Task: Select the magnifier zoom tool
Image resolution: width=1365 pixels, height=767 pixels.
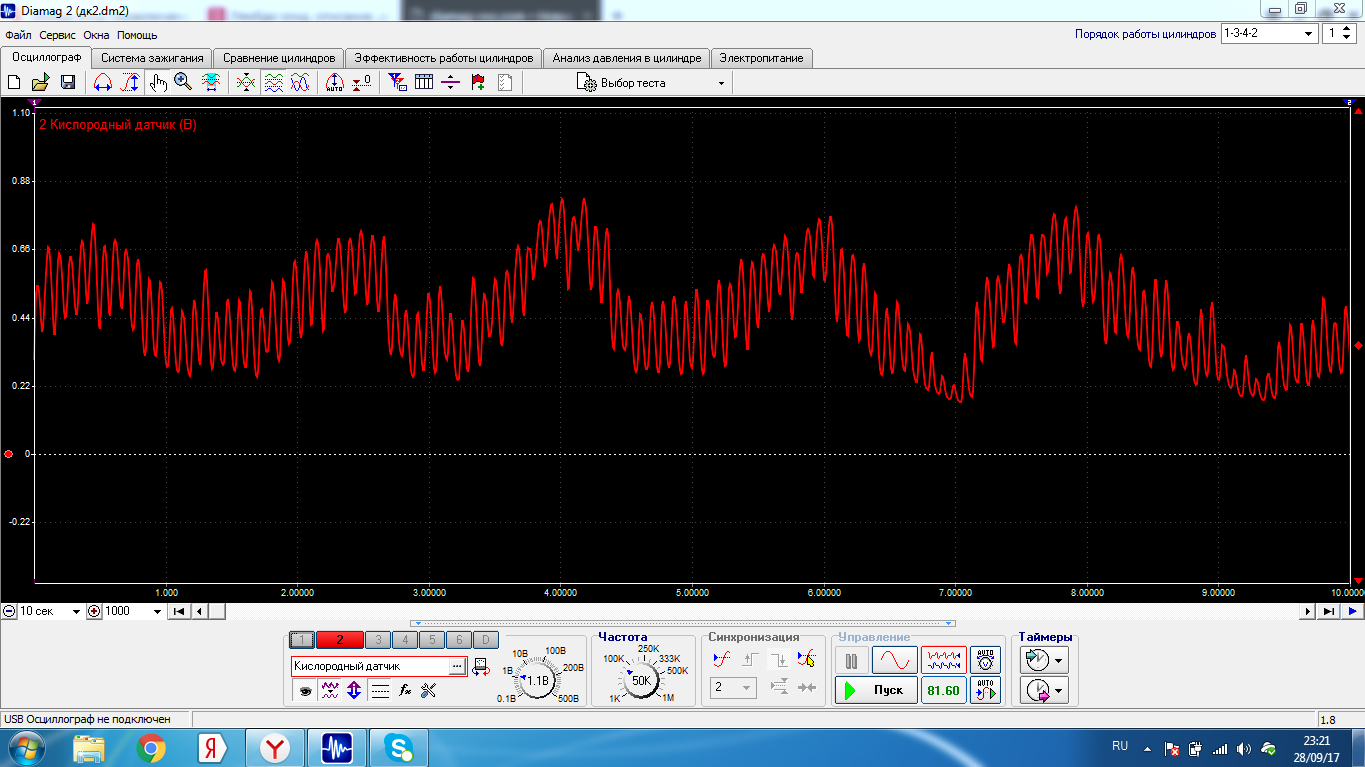Action: [x=183, y=83]
